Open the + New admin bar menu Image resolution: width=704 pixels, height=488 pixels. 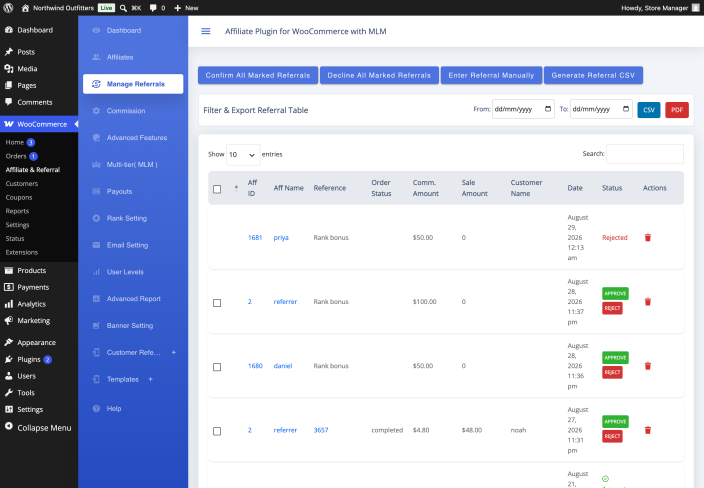[x=186, y=8]
